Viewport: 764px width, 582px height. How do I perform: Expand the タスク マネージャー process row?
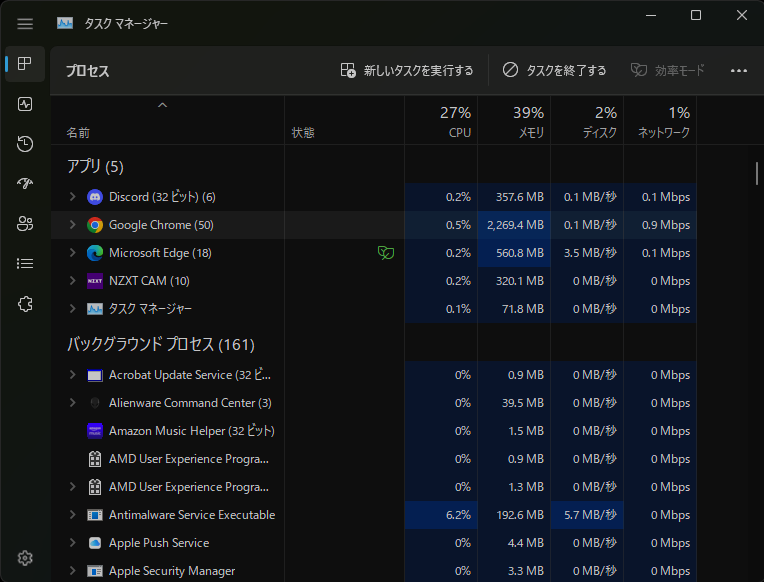(73, 309)
